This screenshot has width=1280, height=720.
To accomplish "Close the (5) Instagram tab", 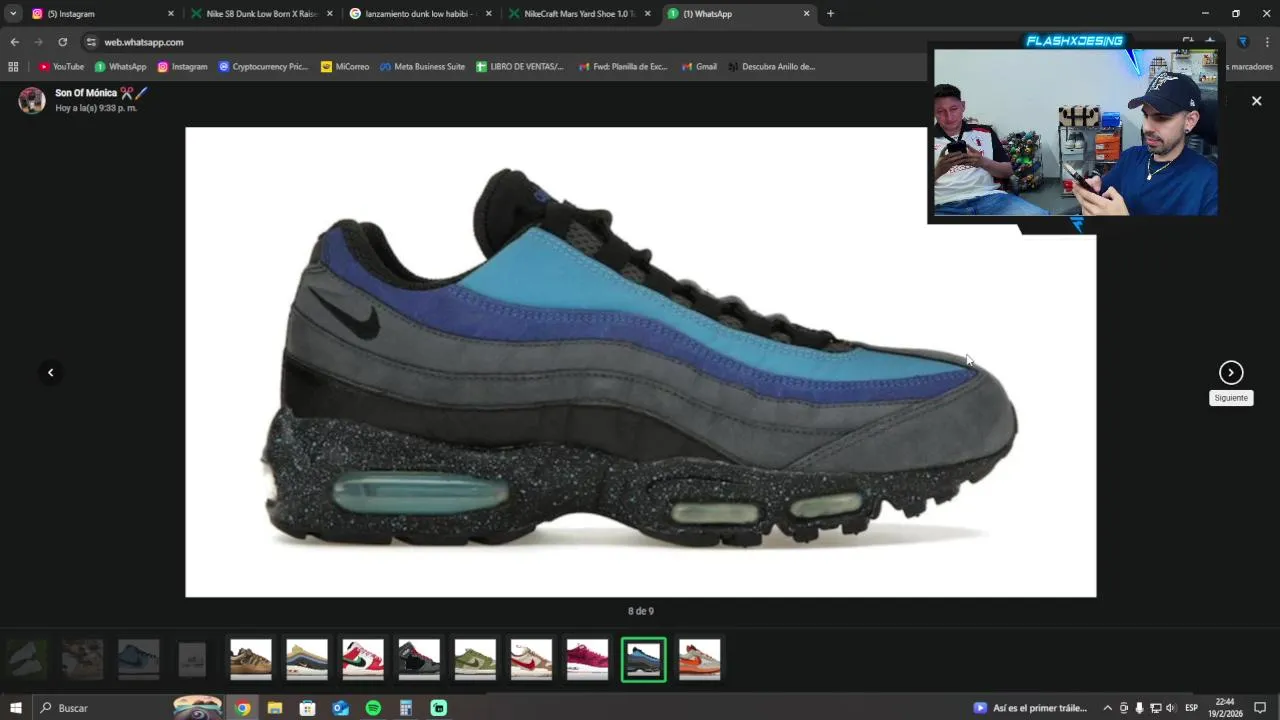I will [170, 14].
